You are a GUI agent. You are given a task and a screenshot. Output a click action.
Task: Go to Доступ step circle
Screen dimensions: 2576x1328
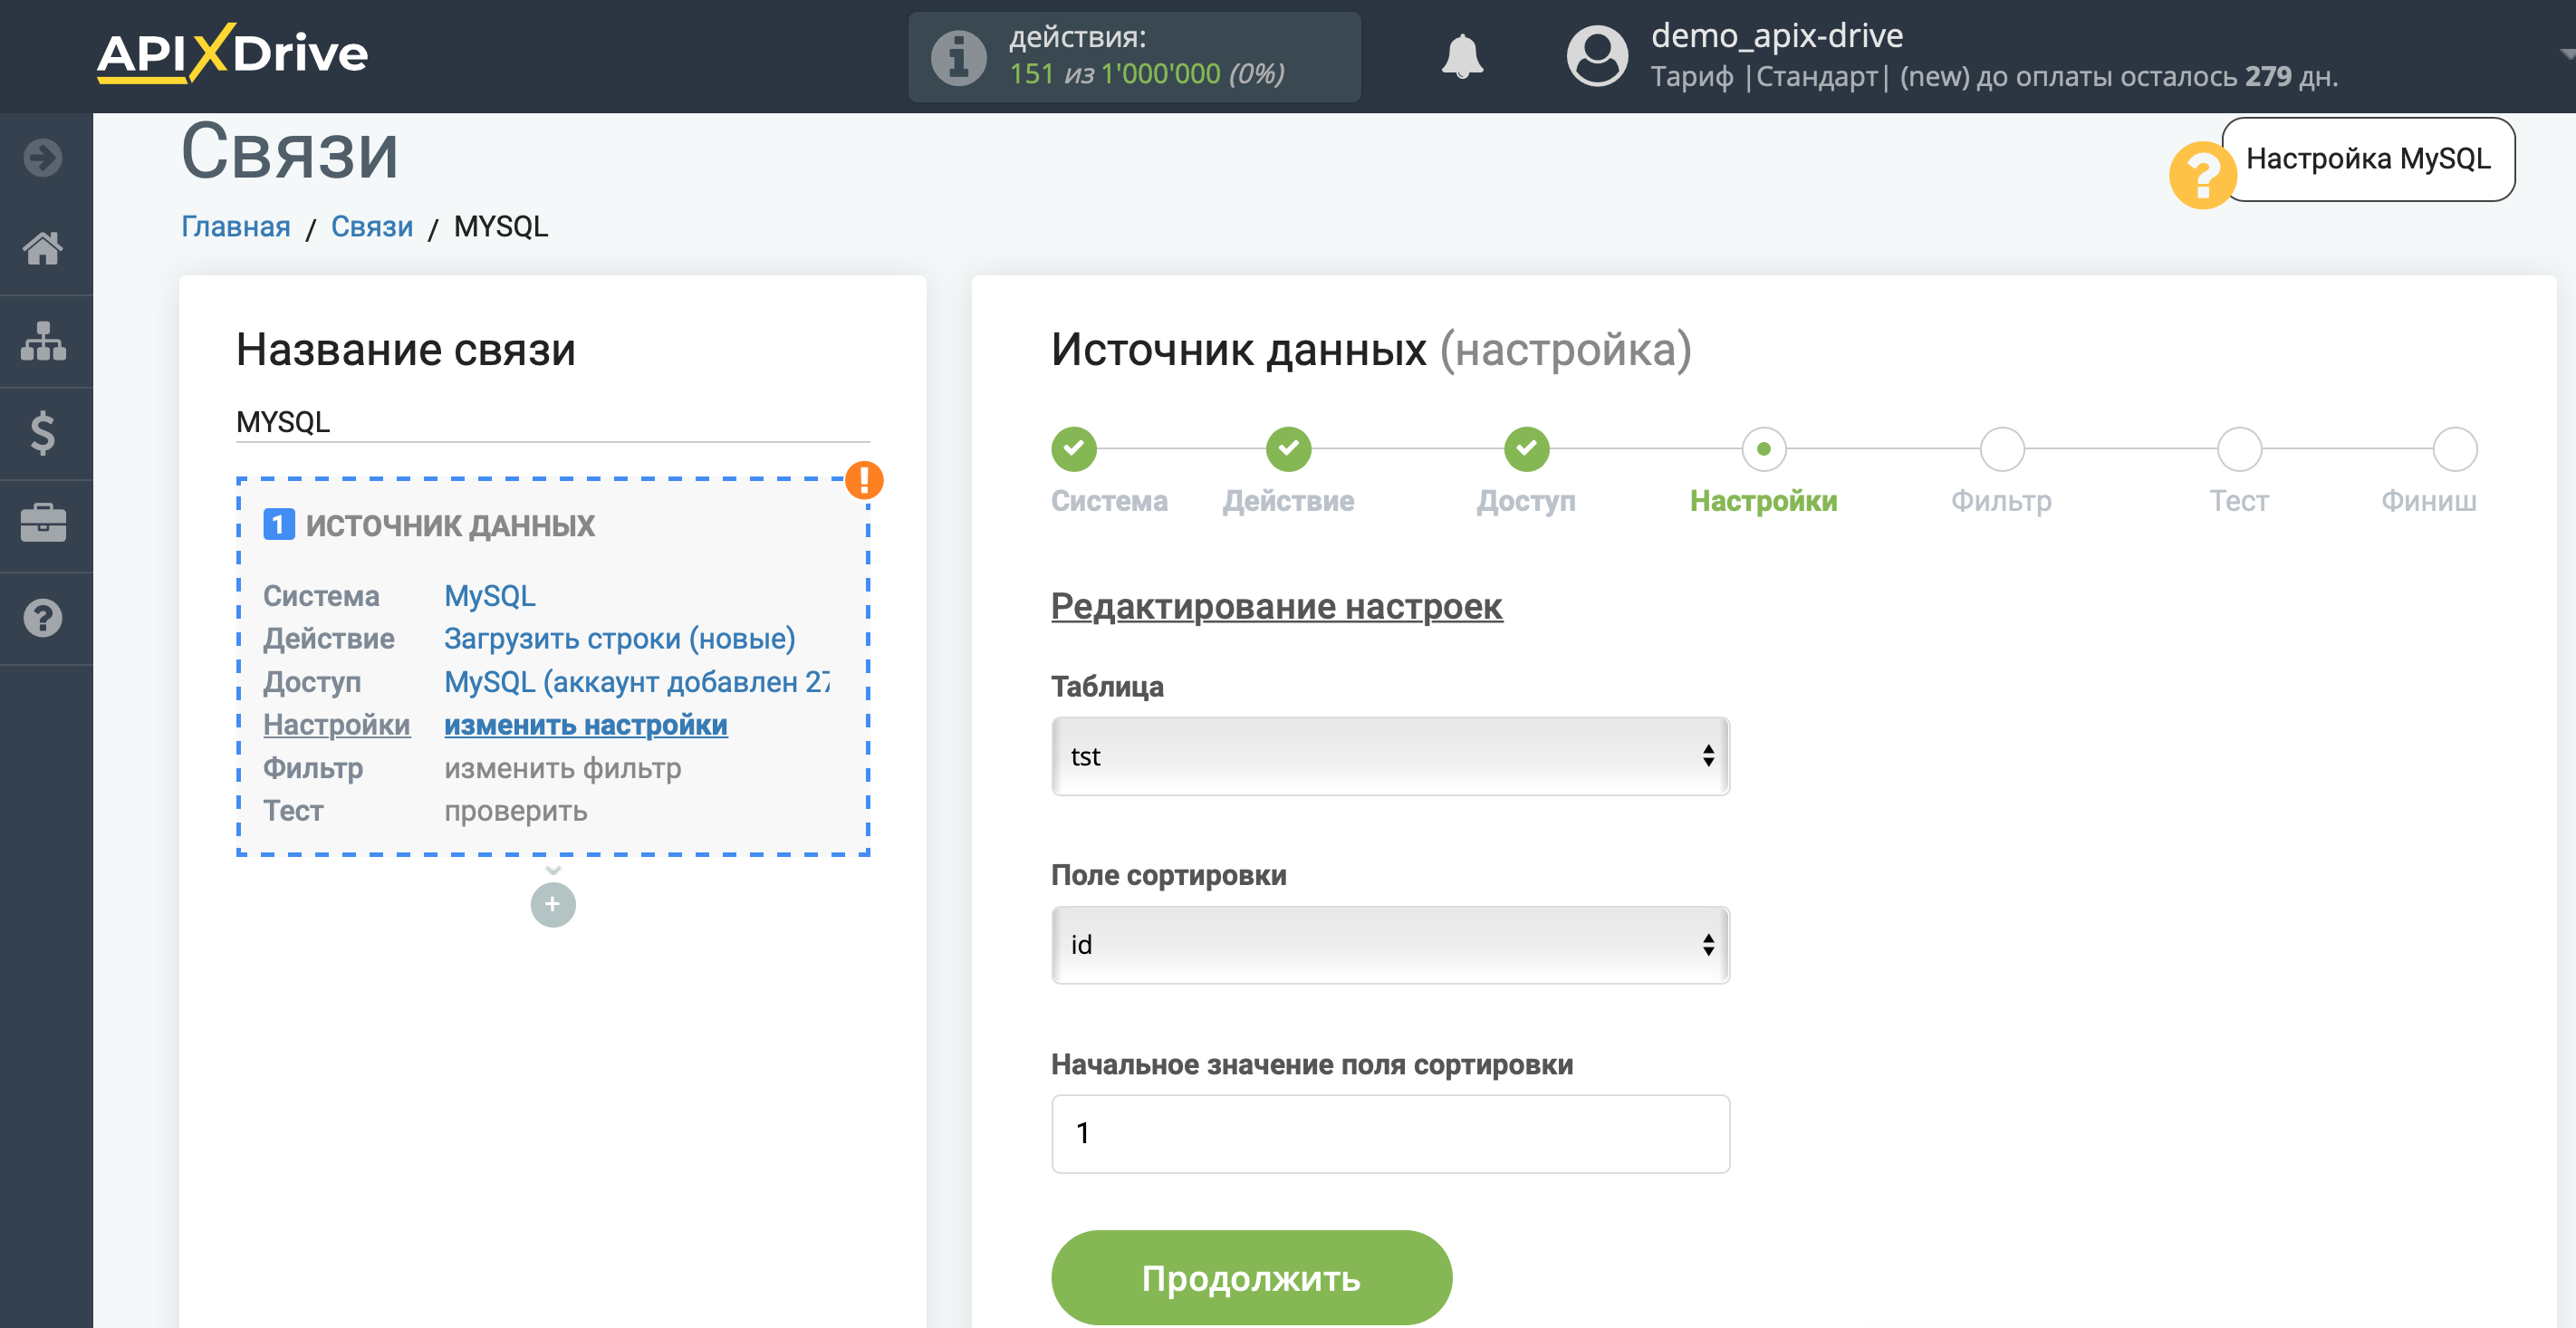coord(1527,449)
